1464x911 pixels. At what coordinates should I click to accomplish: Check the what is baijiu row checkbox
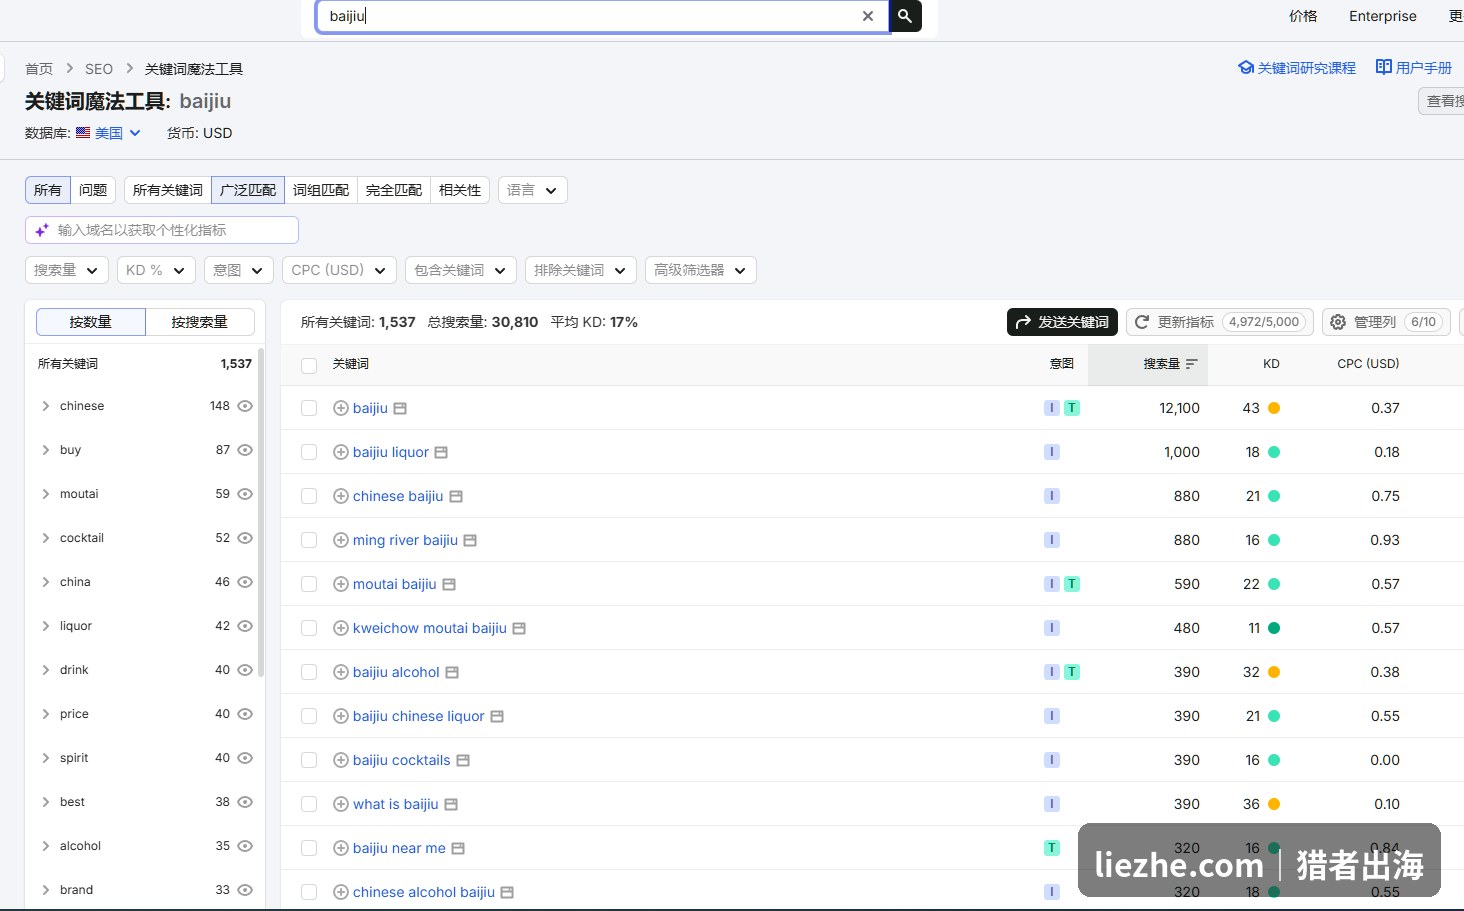pos(309,804)
